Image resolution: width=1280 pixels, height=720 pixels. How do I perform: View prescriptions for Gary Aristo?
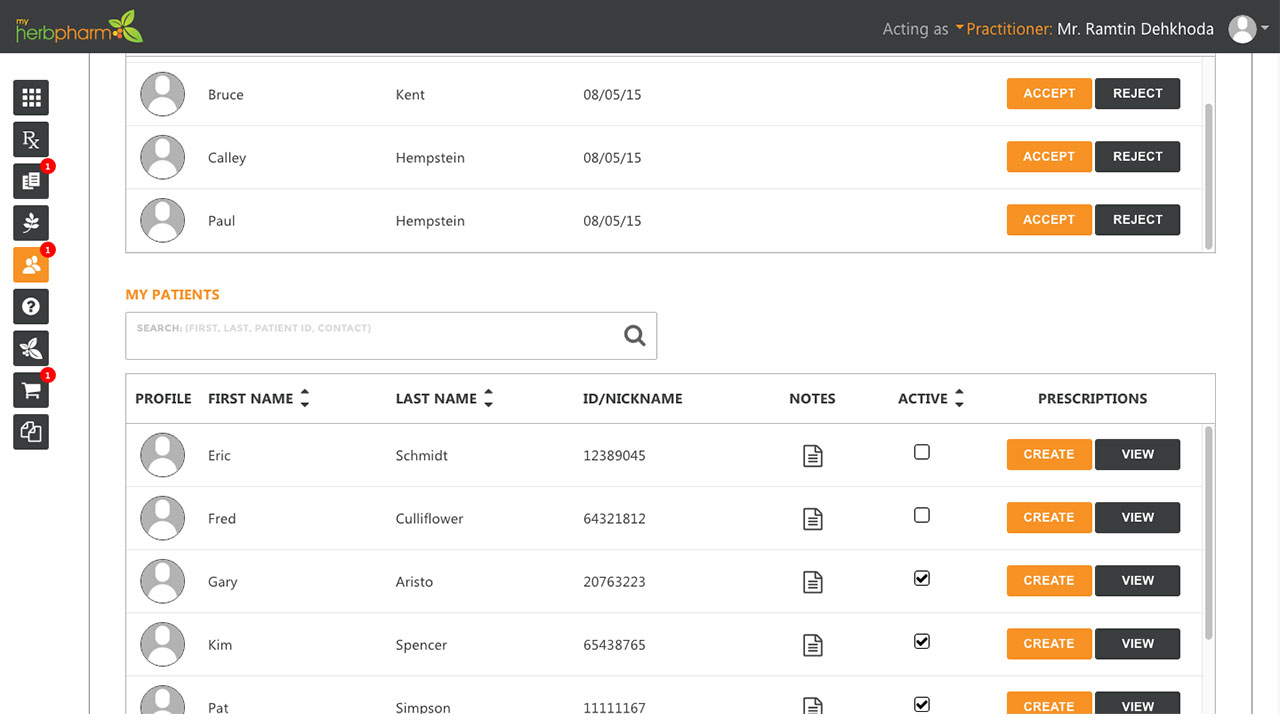1138,580
